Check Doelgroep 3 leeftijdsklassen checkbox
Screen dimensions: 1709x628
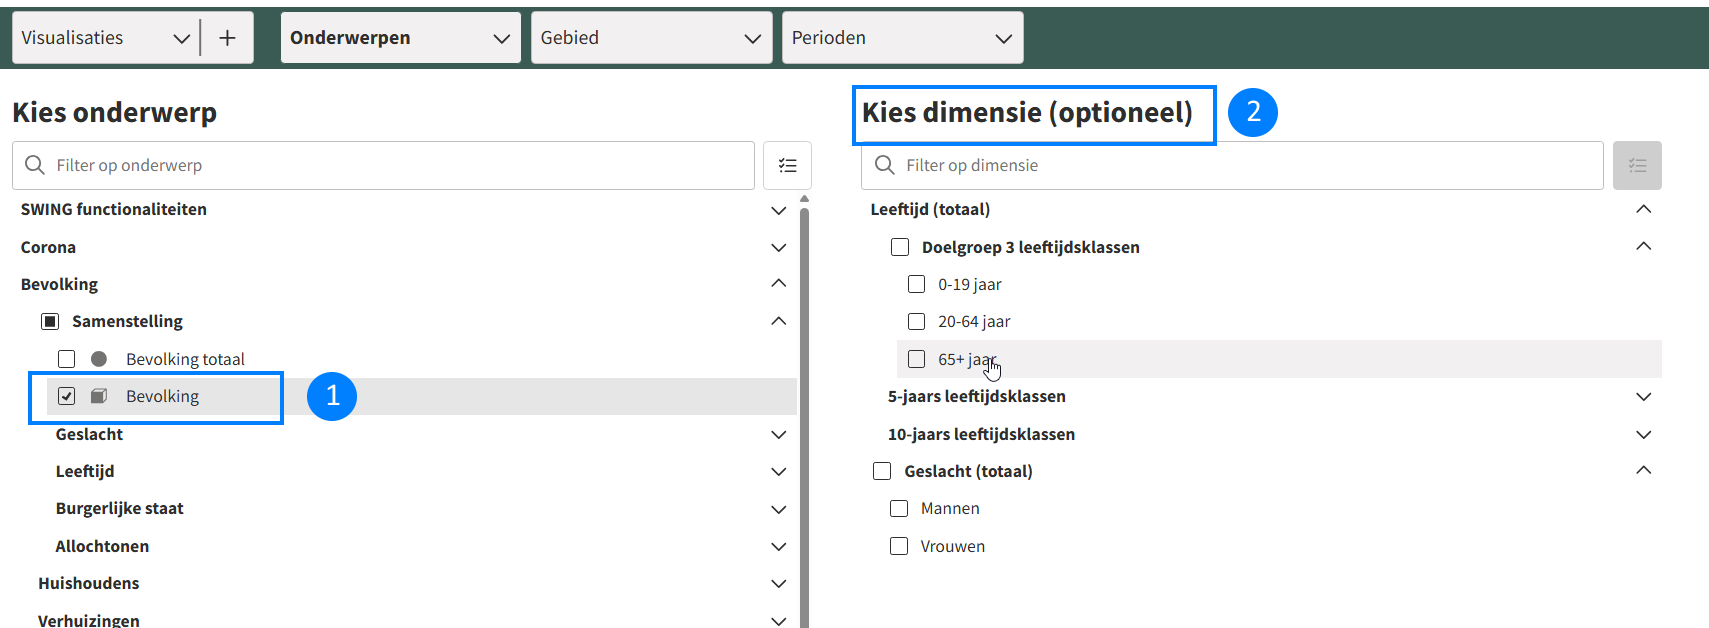pos(900,247)
